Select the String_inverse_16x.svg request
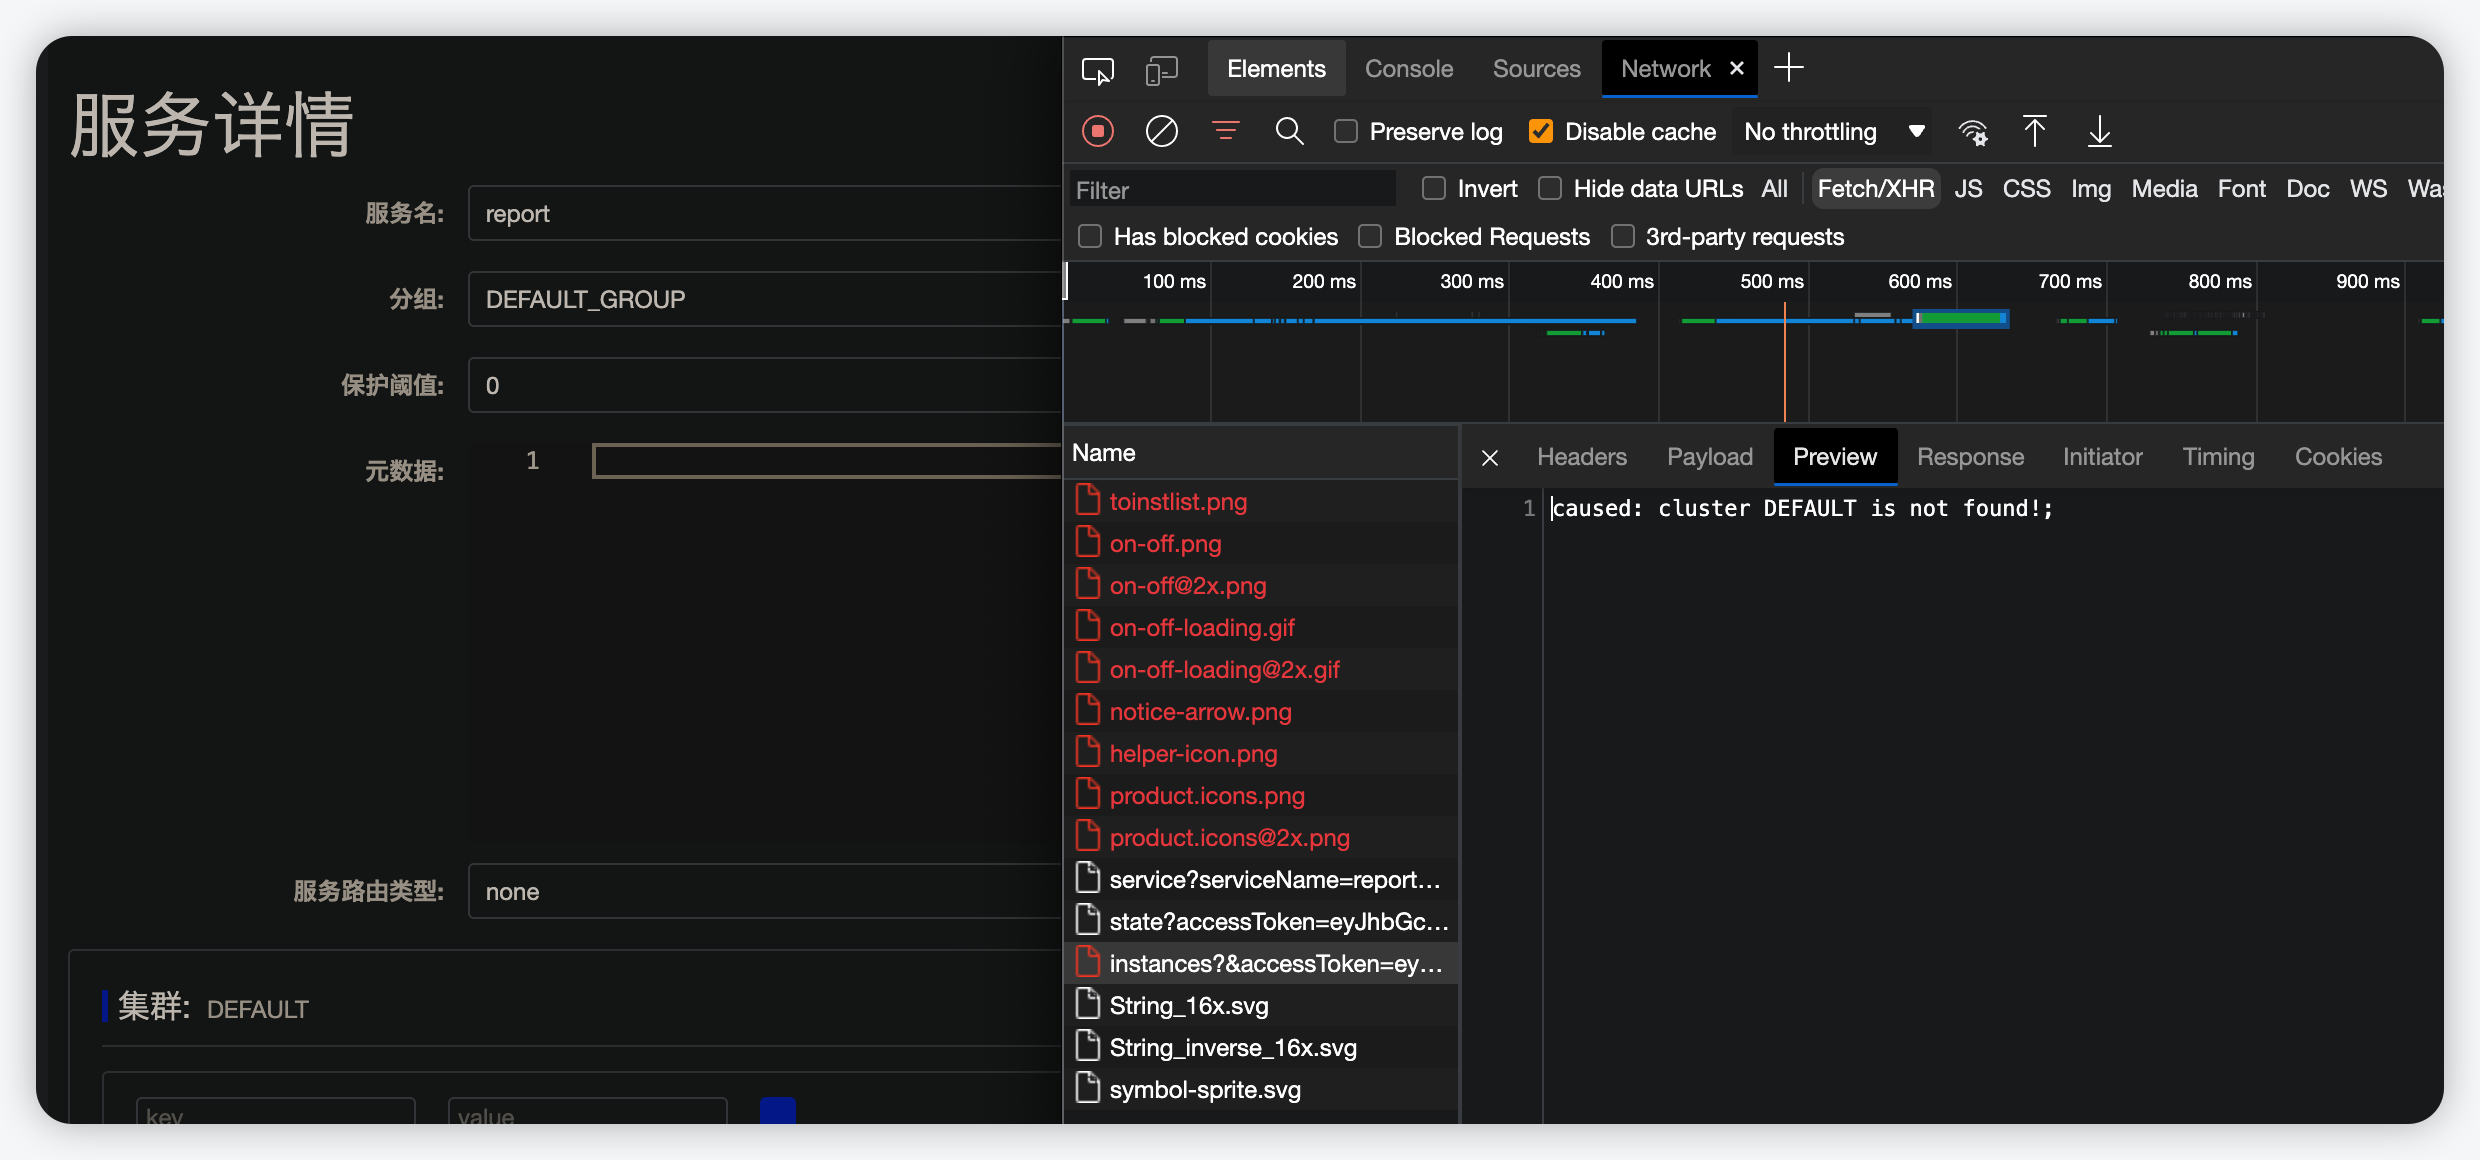2480x1160 pixels. 1260,1047
